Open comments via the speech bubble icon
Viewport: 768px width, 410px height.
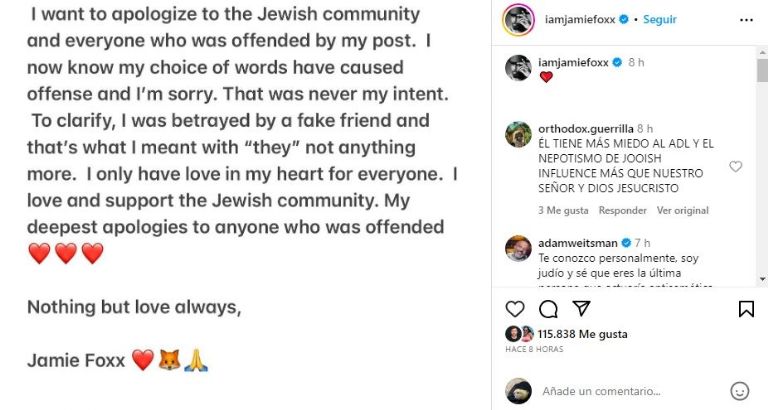548,309
